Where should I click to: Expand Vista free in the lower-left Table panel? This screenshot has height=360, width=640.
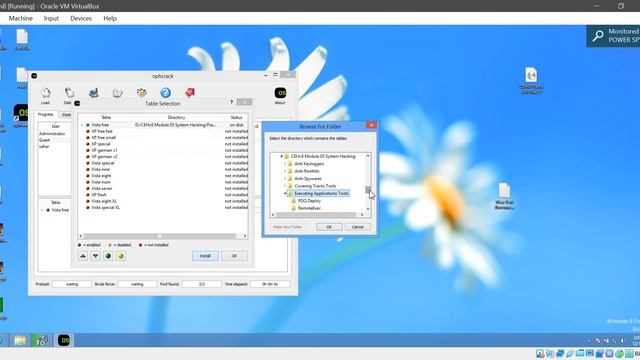(x=42, y=210)
